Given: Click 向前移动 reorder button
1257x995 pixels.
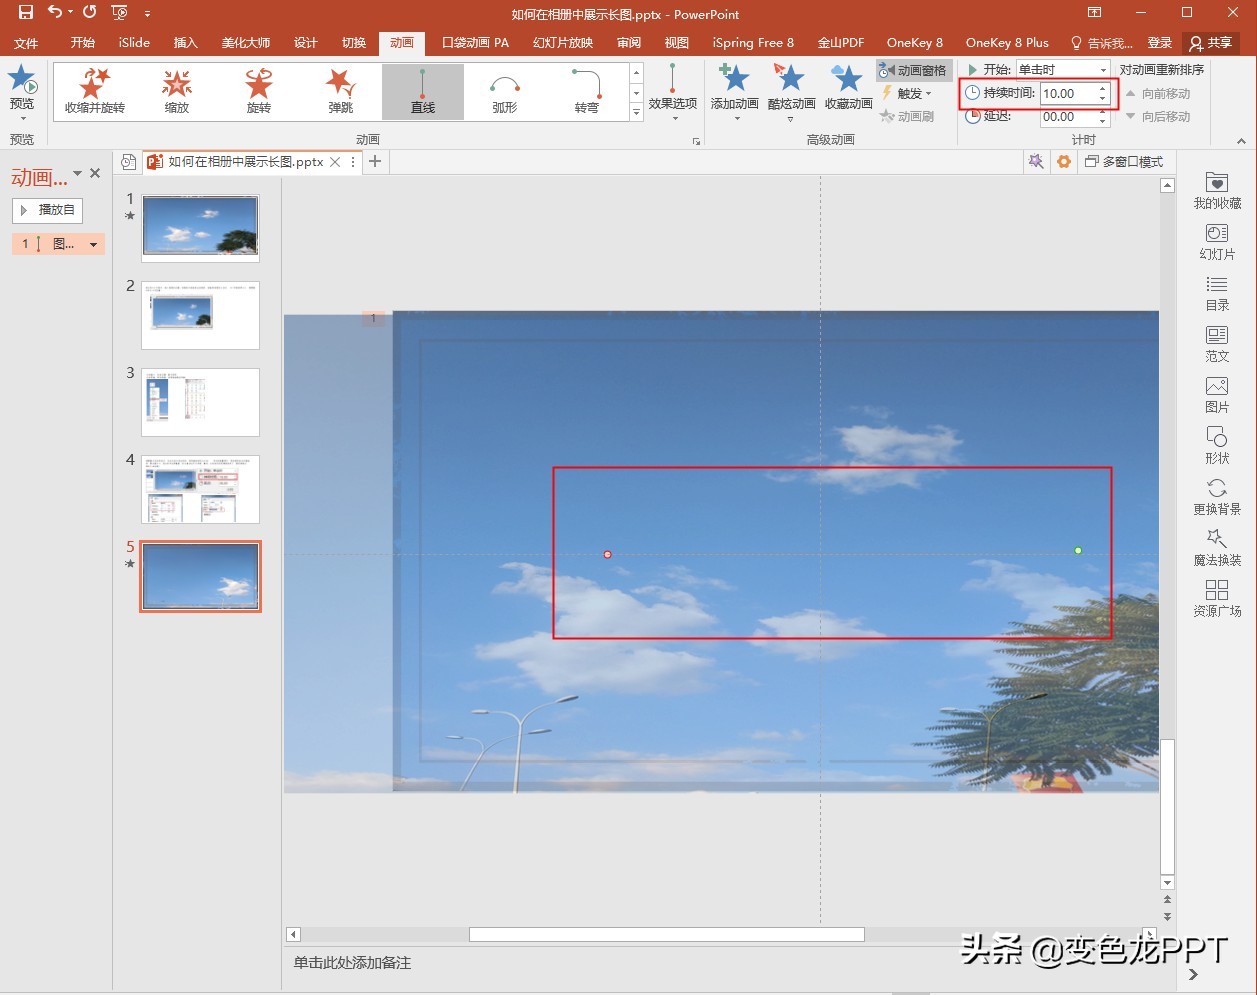Looking at the screenshot, I should coord(1157,94).
